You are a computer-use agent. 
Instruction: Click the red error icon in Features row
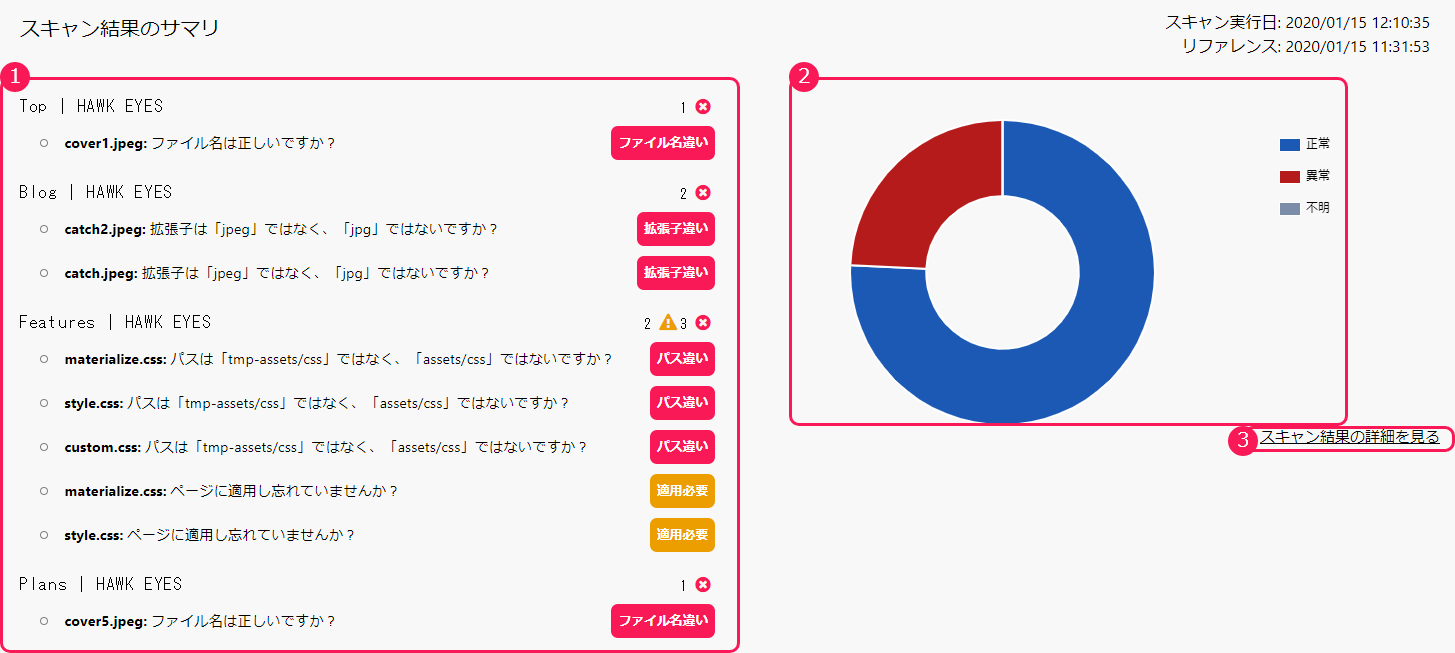coord(703,323)
